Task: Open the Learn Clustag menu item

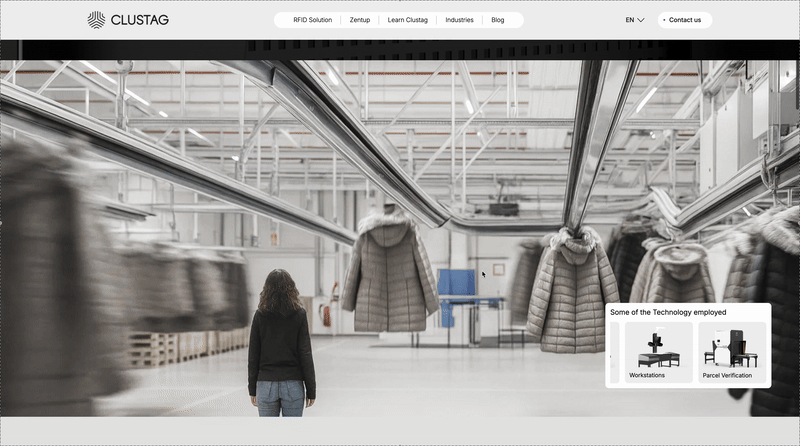Action: pos(407,20)
